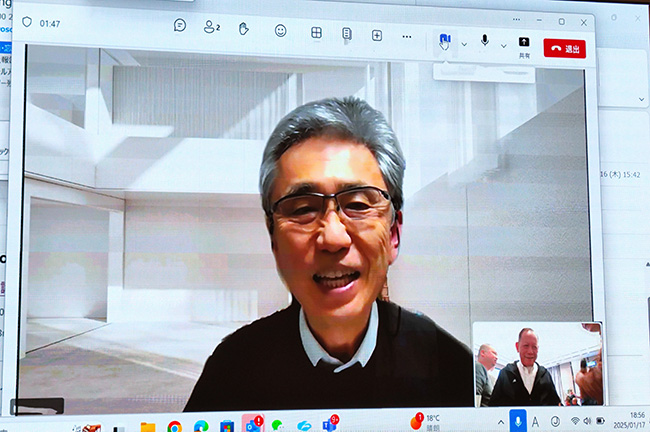Screen dimensions: 650x432
Task: Mute or unmute the microphone
Action: pos(485,40)
